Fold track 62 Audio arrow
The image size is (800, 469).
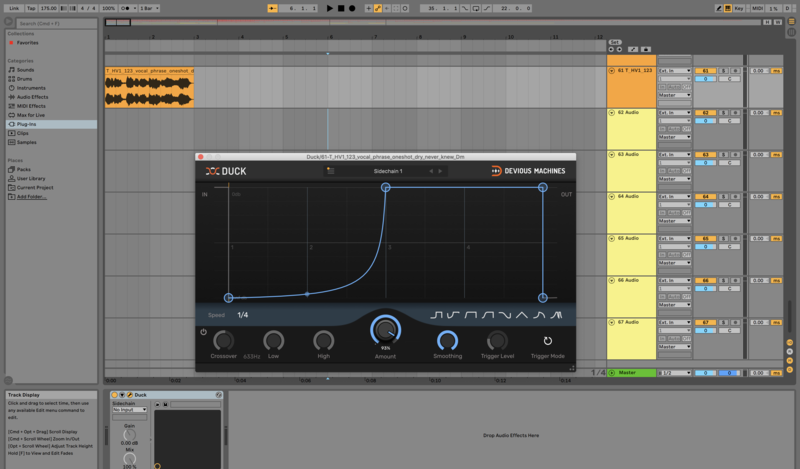pyautogui.click(x=611, y=112)
